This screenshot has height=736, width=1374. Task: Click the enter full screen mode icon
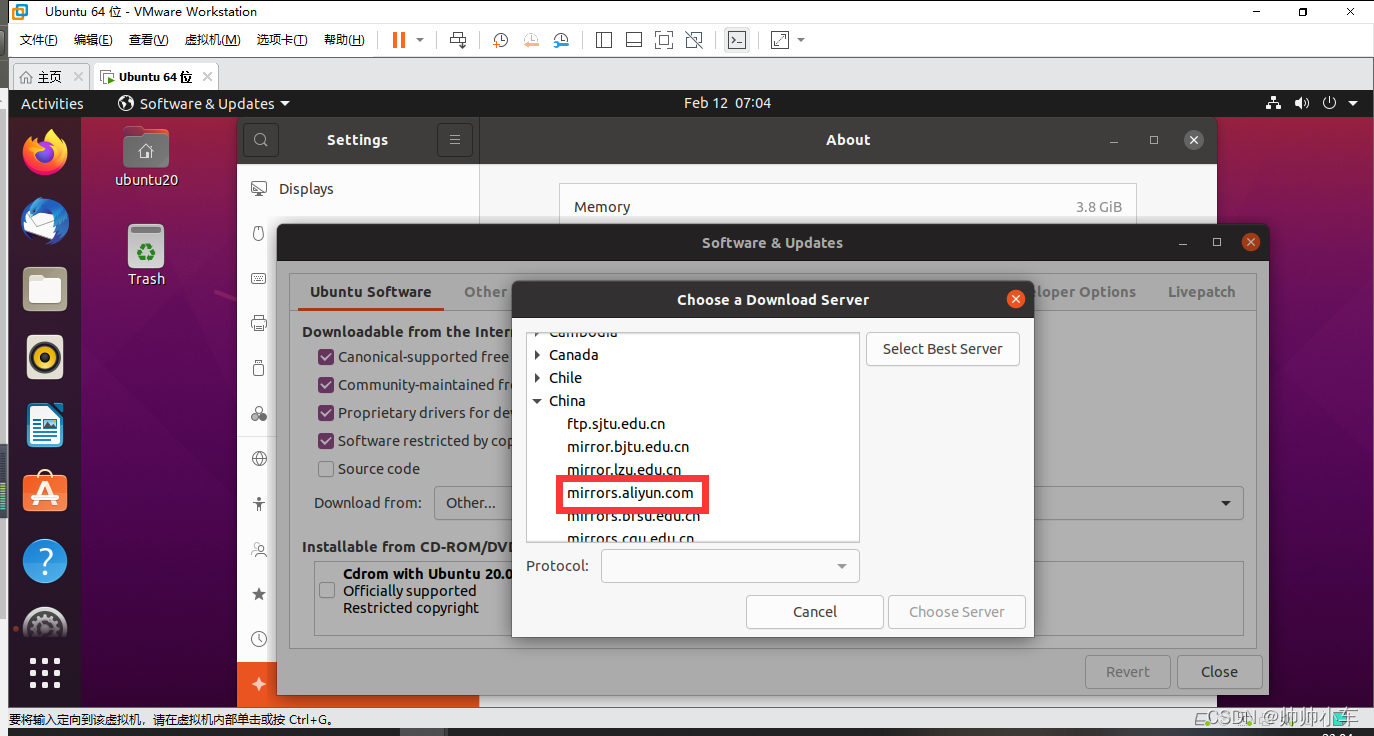664,40
